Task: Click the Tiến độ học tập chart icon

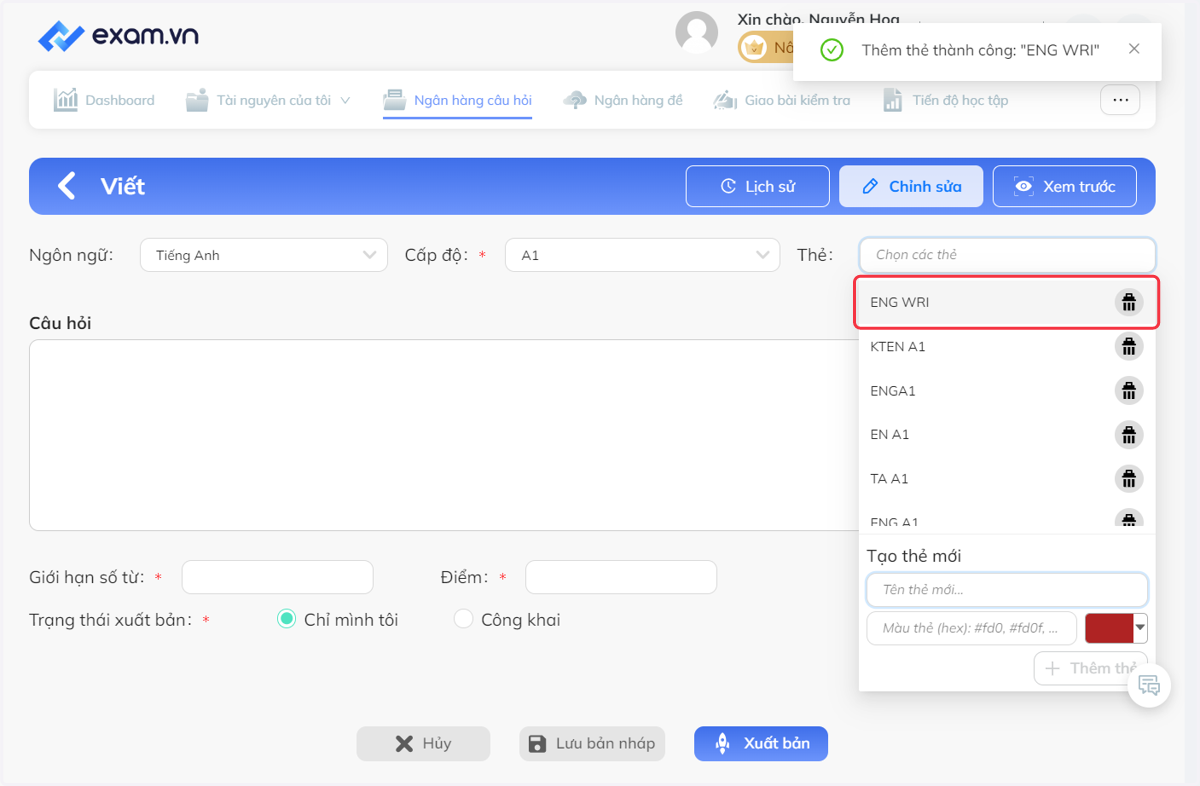Action: (x=893, y=100)
